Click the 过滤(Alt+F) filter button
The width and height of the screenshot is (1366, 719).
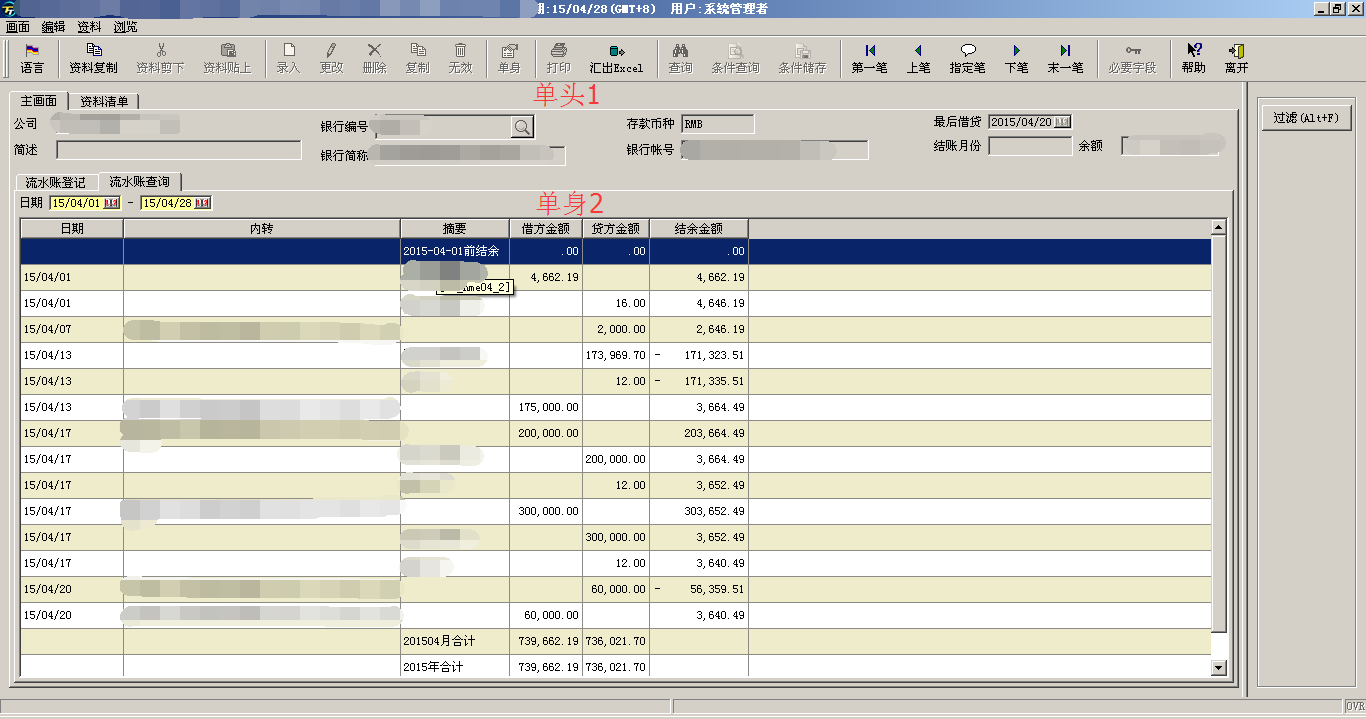(x=1306, y=118)
